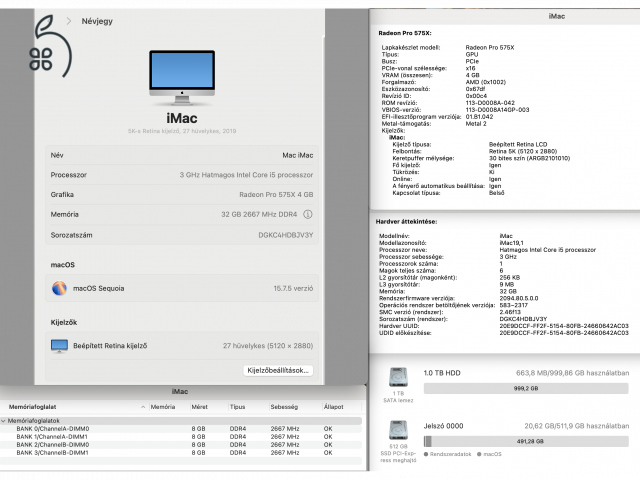Click the iMac19,1 model identifier value
Screen dimensions: 640x480
[x=511, y=243]
